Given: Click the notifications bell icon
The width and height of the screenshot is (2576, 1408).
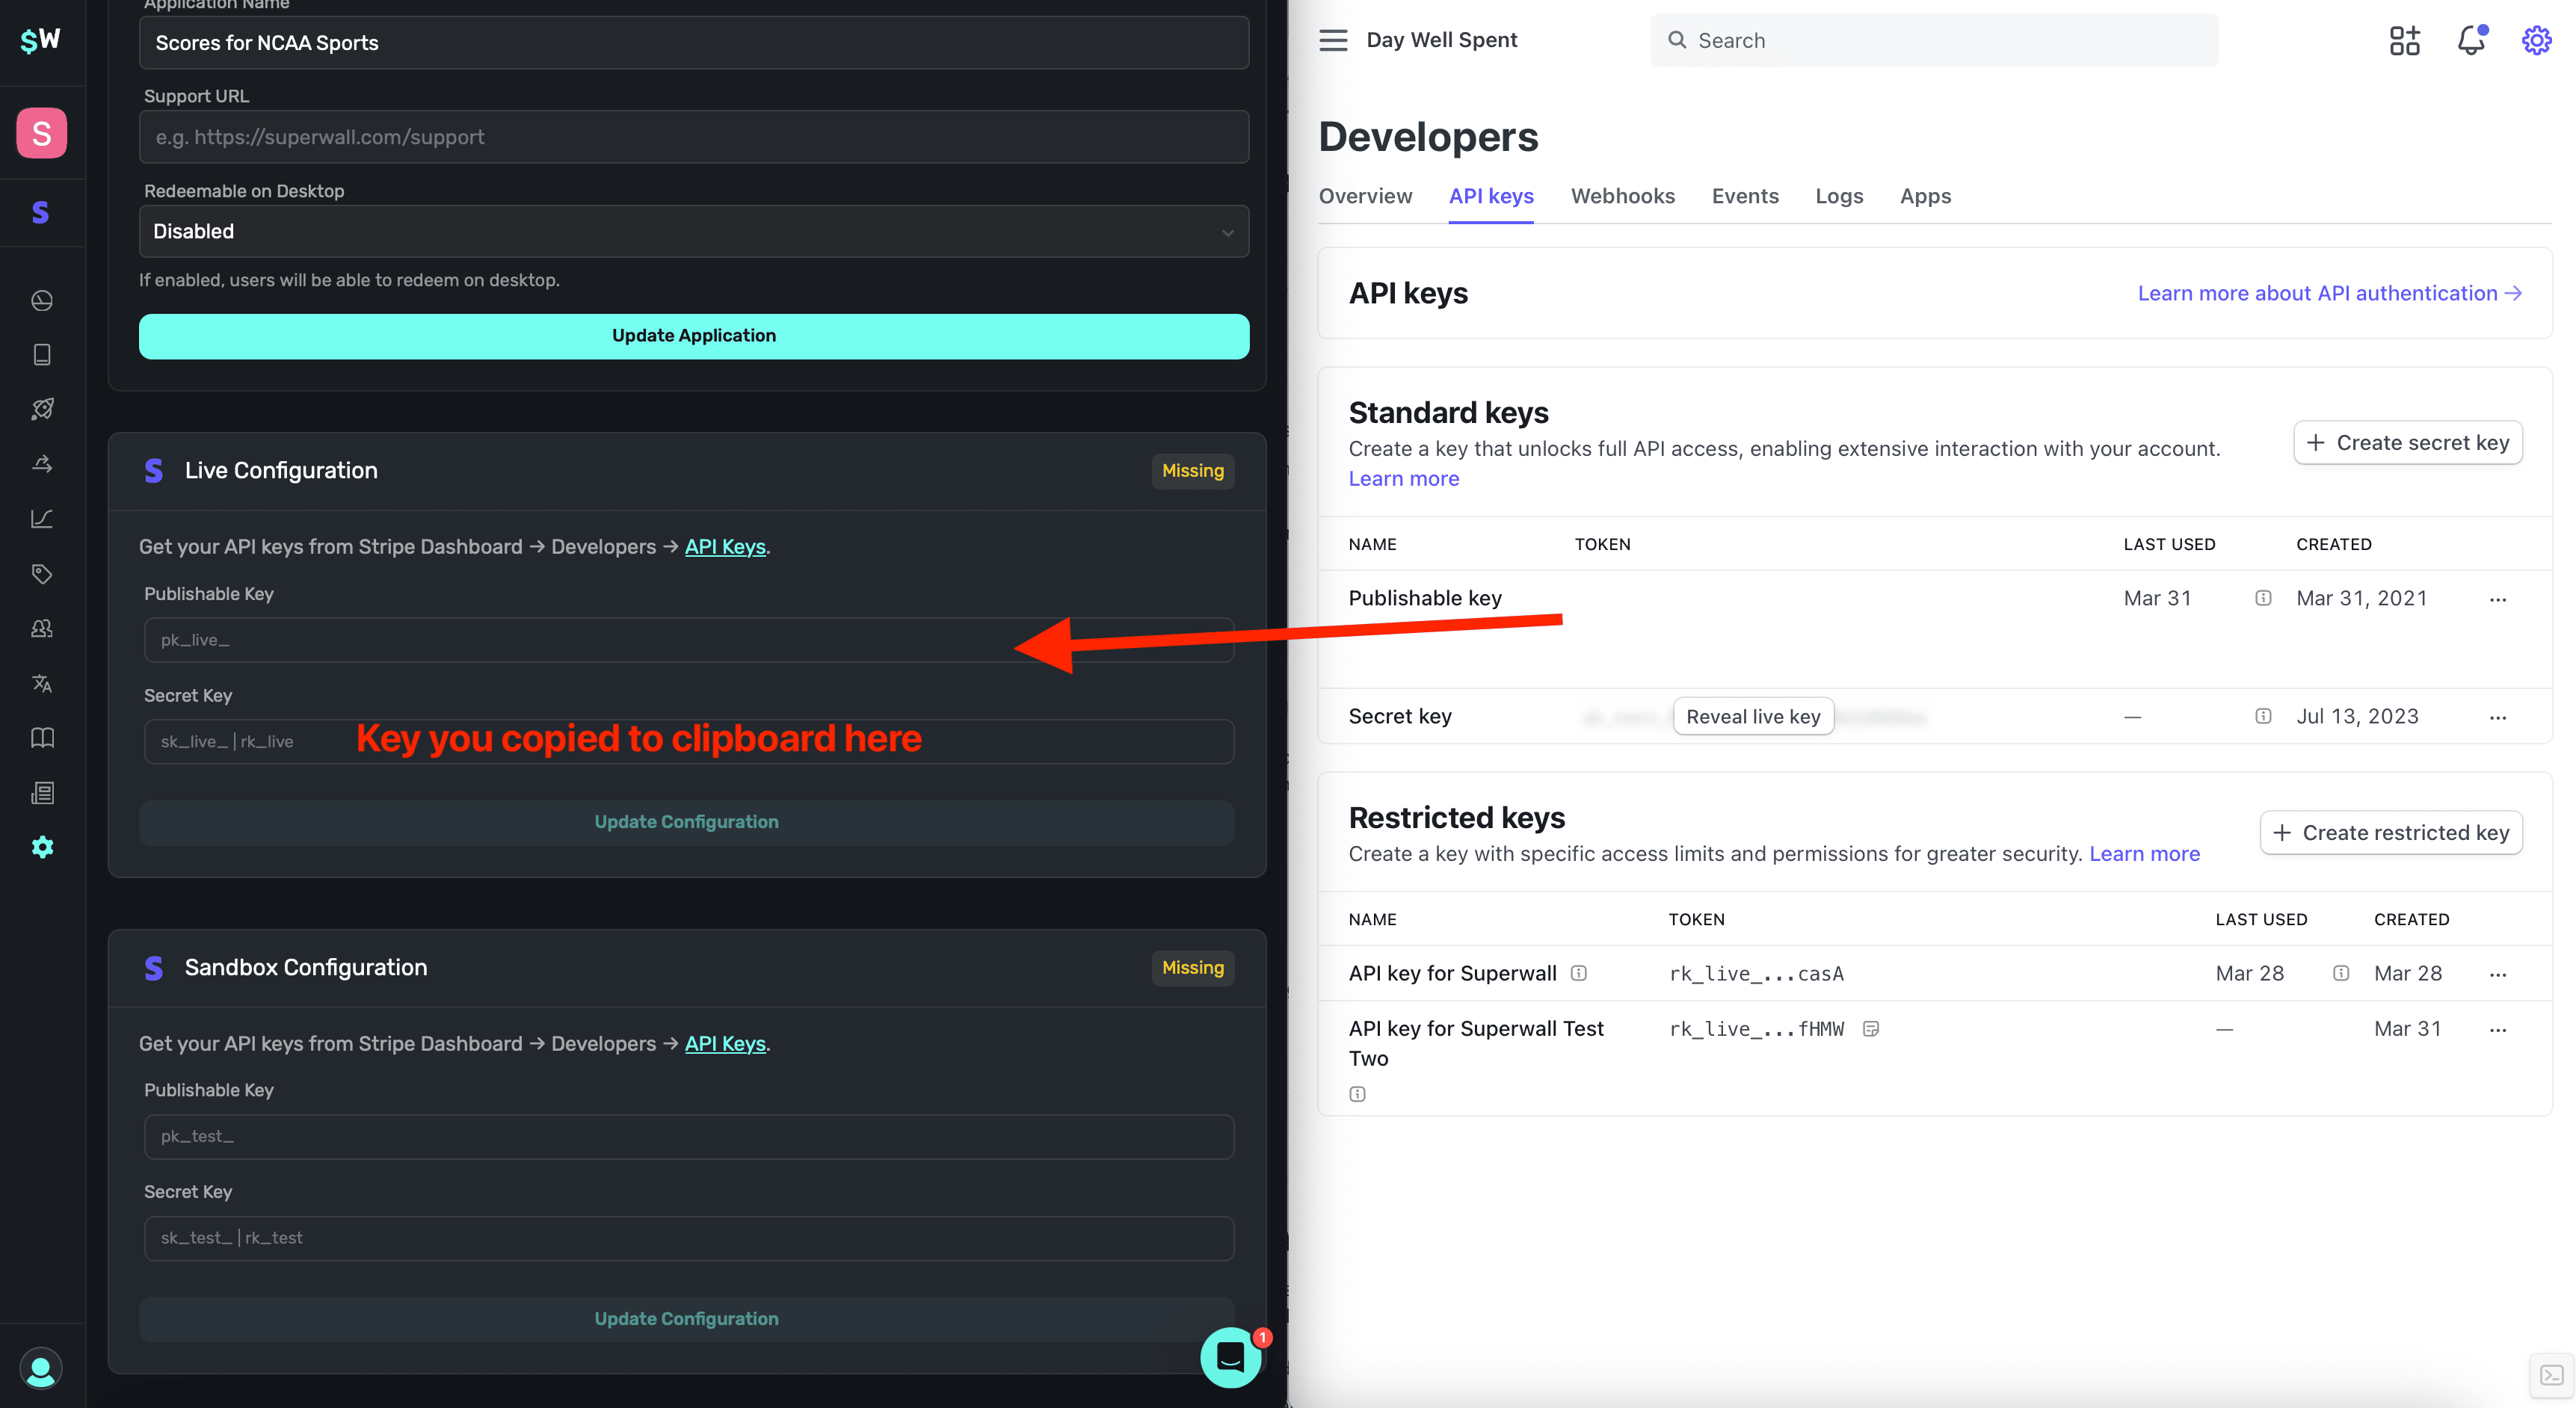Looking at the screenshot, I should click(x=2471, y=40).
